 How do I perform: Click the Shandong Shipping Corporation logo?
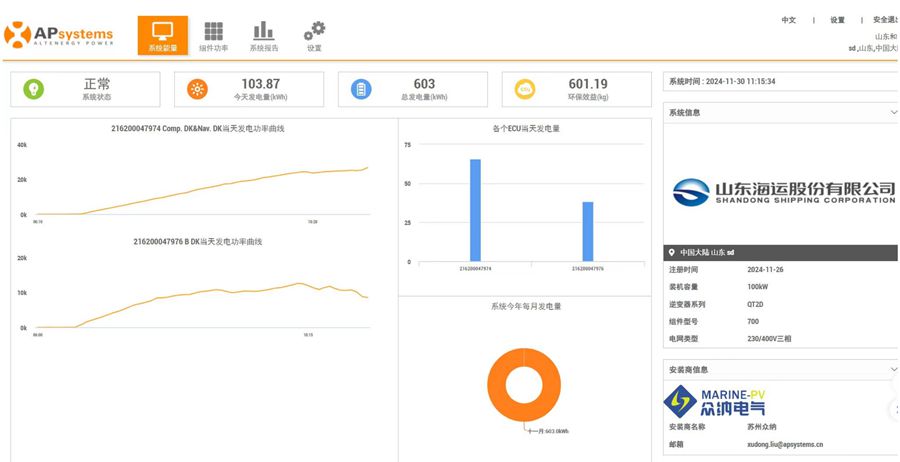[783, 191]
